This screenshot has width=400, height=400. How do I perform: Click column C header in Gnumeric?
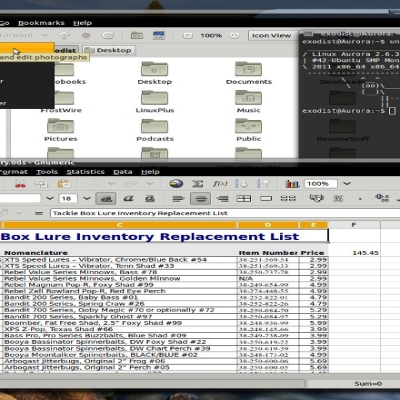pos(119,225)
